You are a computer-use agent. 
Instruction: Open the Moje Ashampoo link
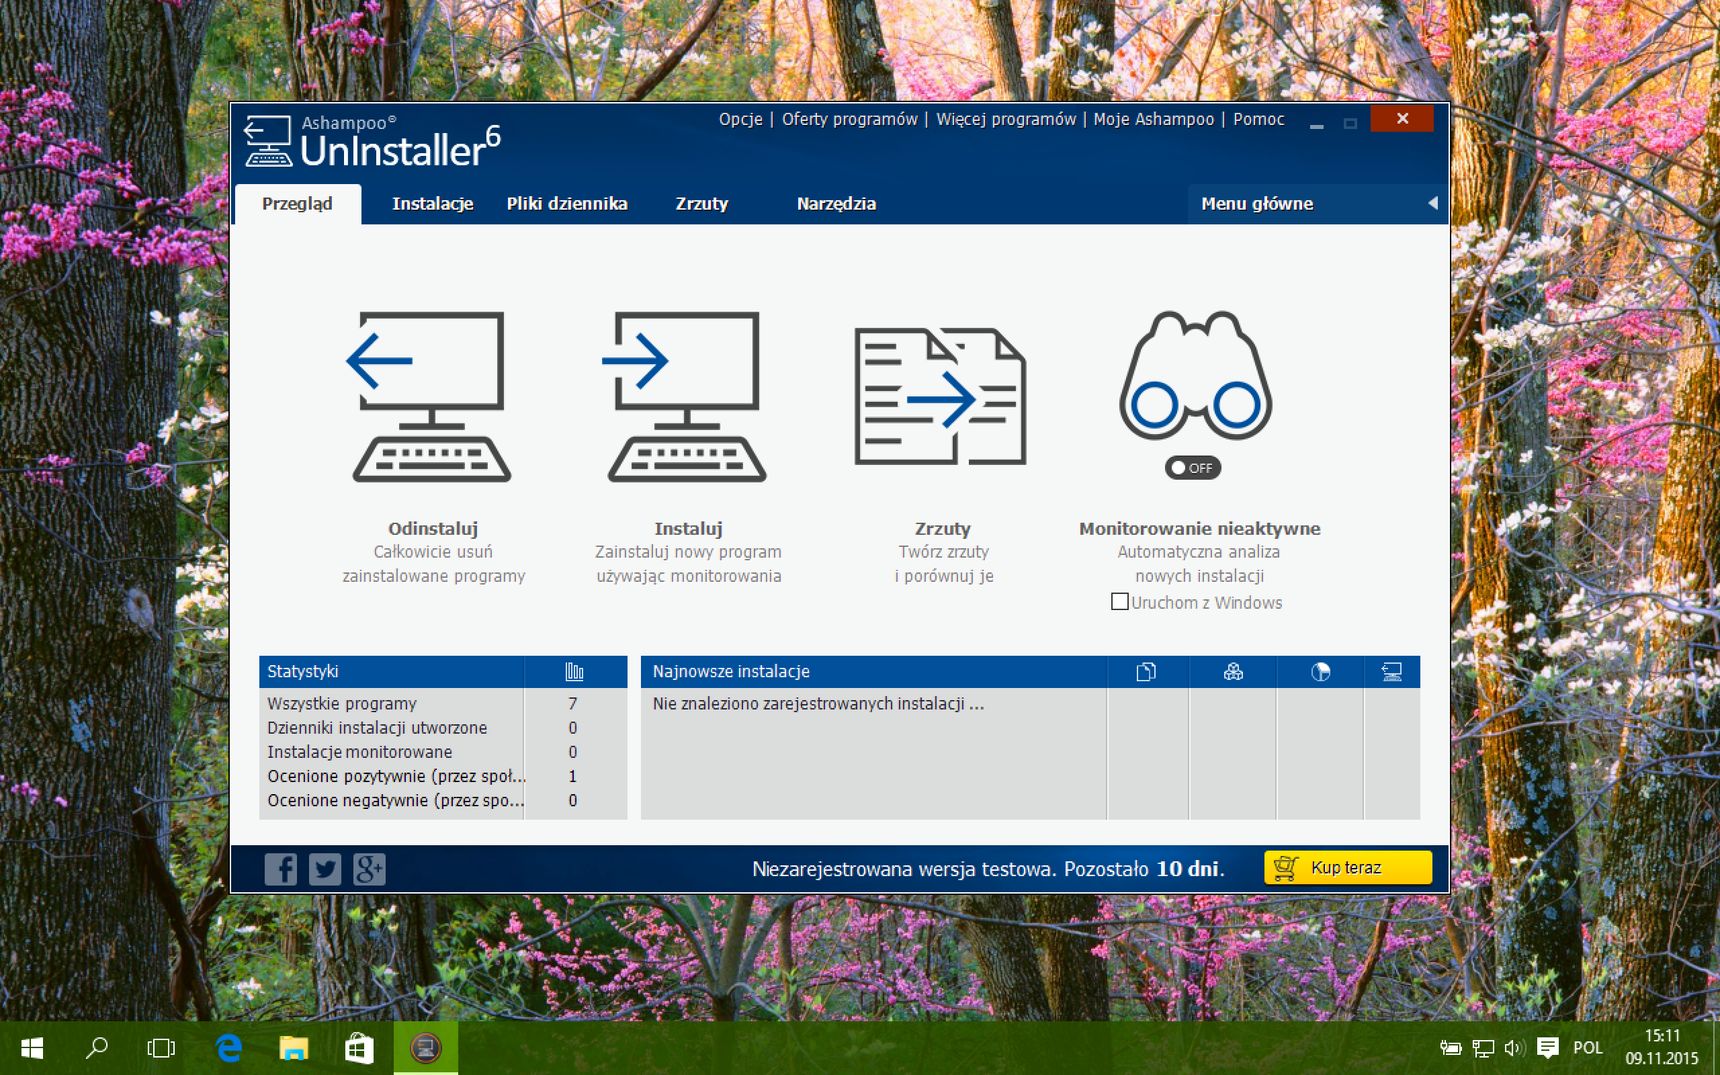tap(1154, 119)
